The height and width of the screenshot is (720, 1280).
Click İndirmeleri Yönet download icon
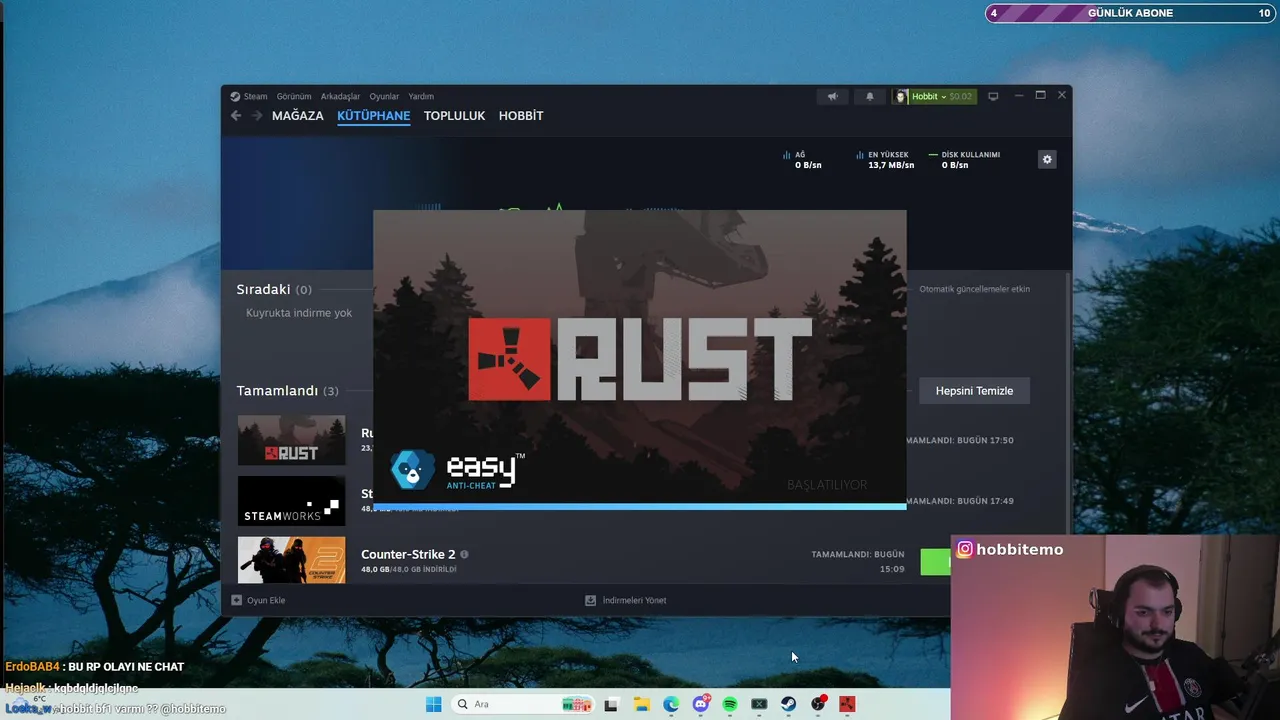[x=590, y=600]
